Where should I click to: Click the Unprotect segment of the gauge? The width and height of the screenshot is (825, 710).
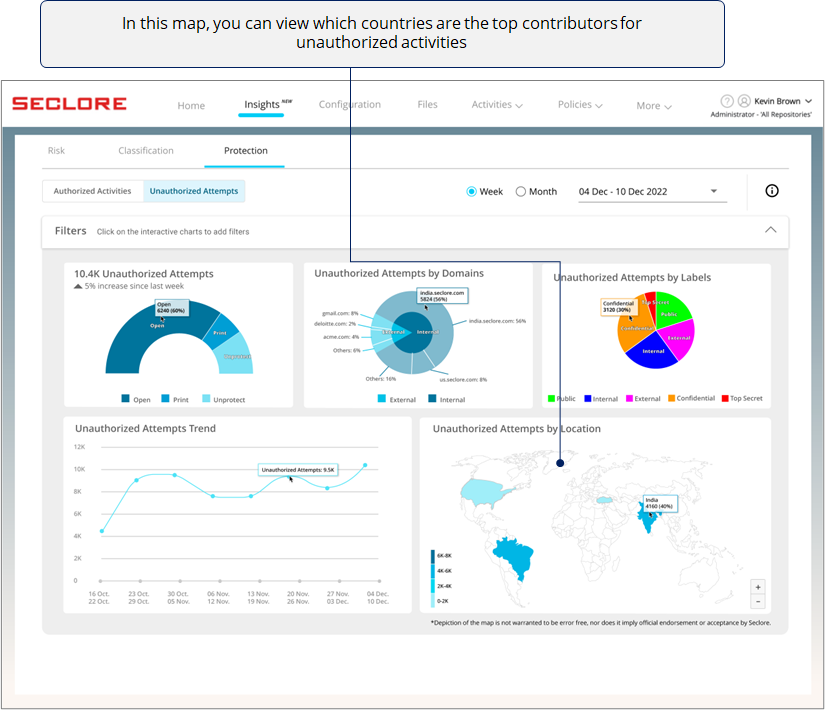point(236,356)
